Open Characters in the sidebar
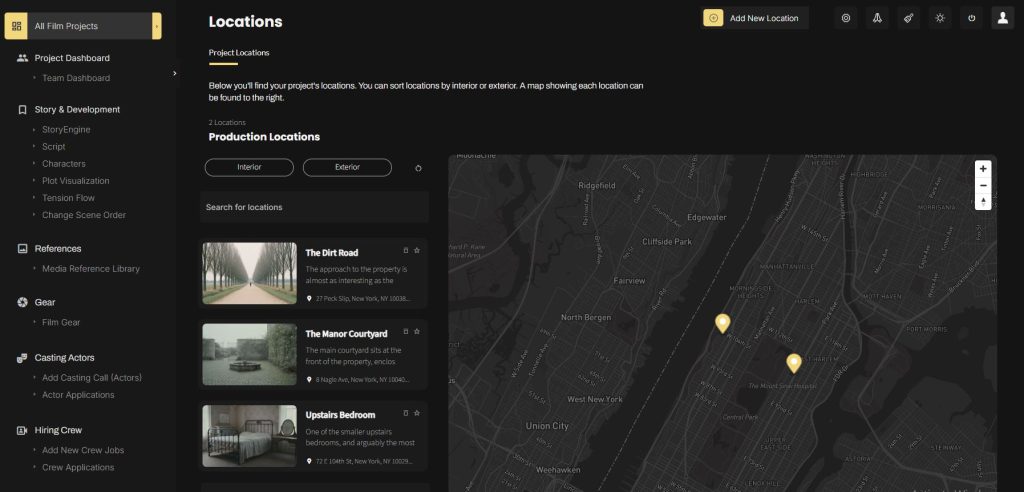 pos(63,163)
